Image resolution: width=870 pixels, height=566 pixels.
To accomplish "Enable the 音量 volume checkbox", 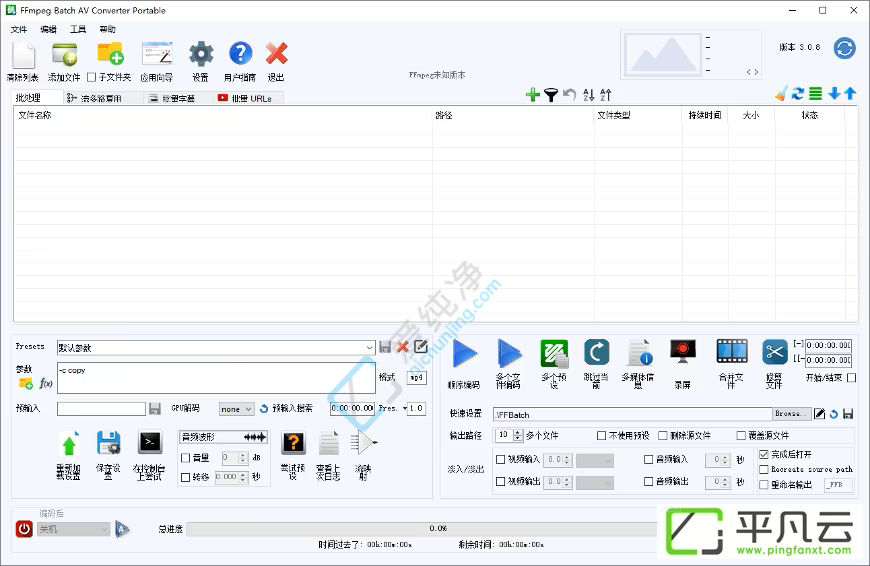I will tap(186, 458).
